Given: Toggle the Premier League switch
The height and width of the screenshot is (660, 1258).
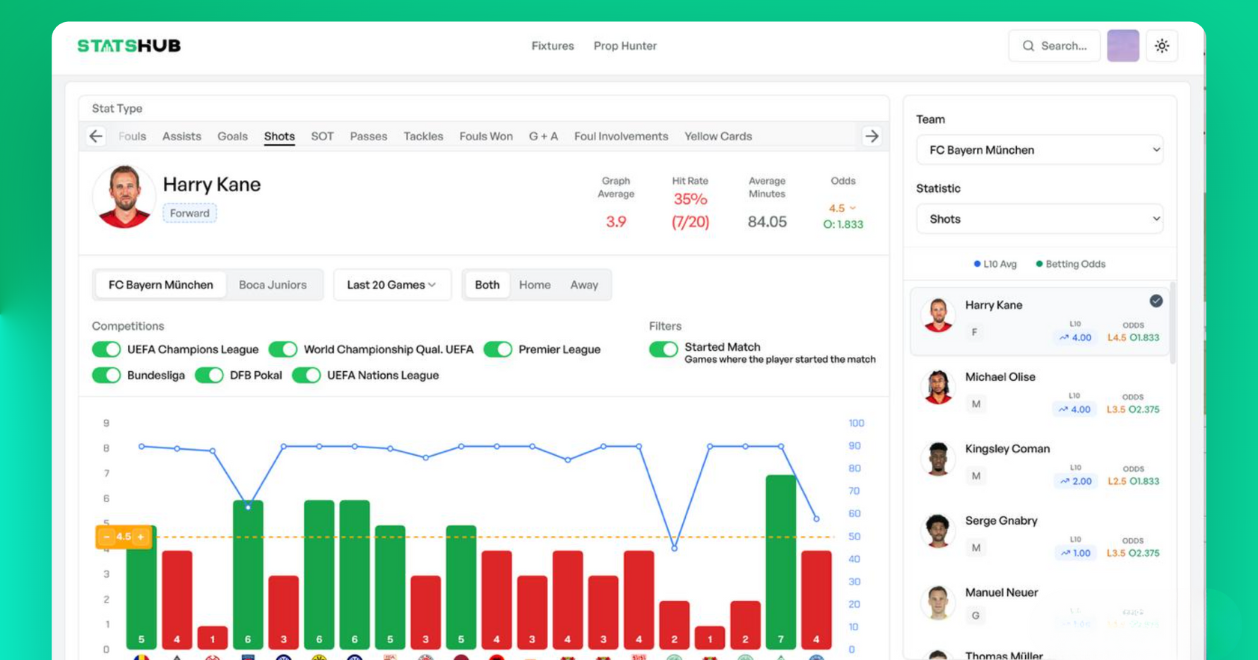Looking at the screenshot, I should tap(498, 349).
